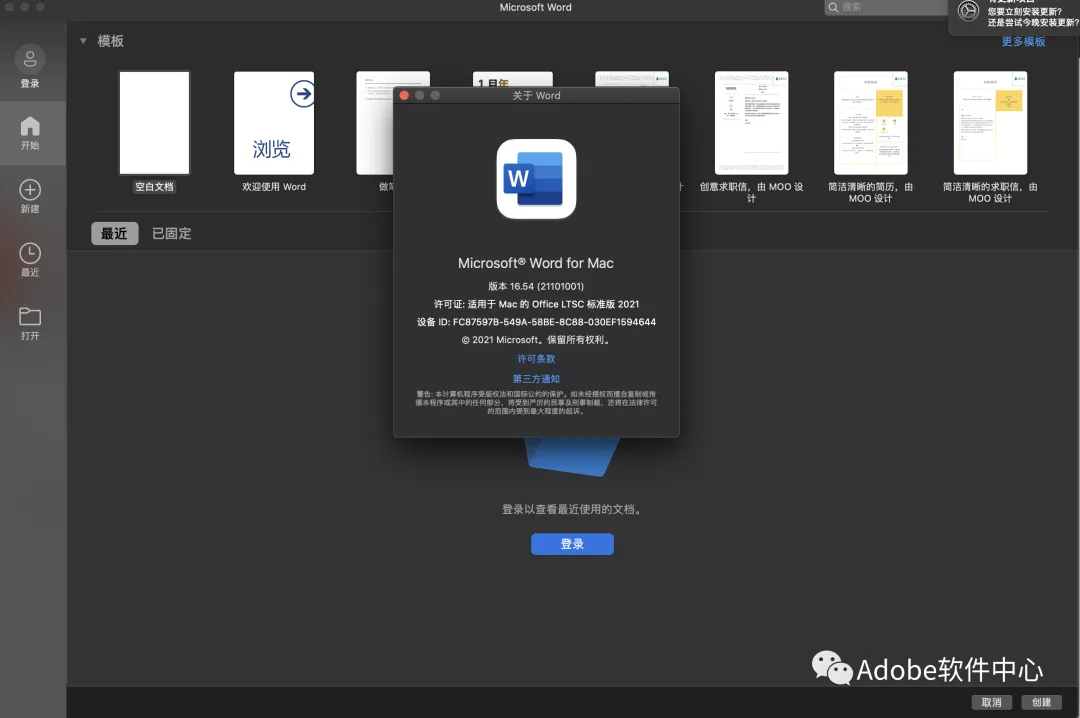Click the magnifier icon in search field
1080x718 pixels.
coord(833,7)
